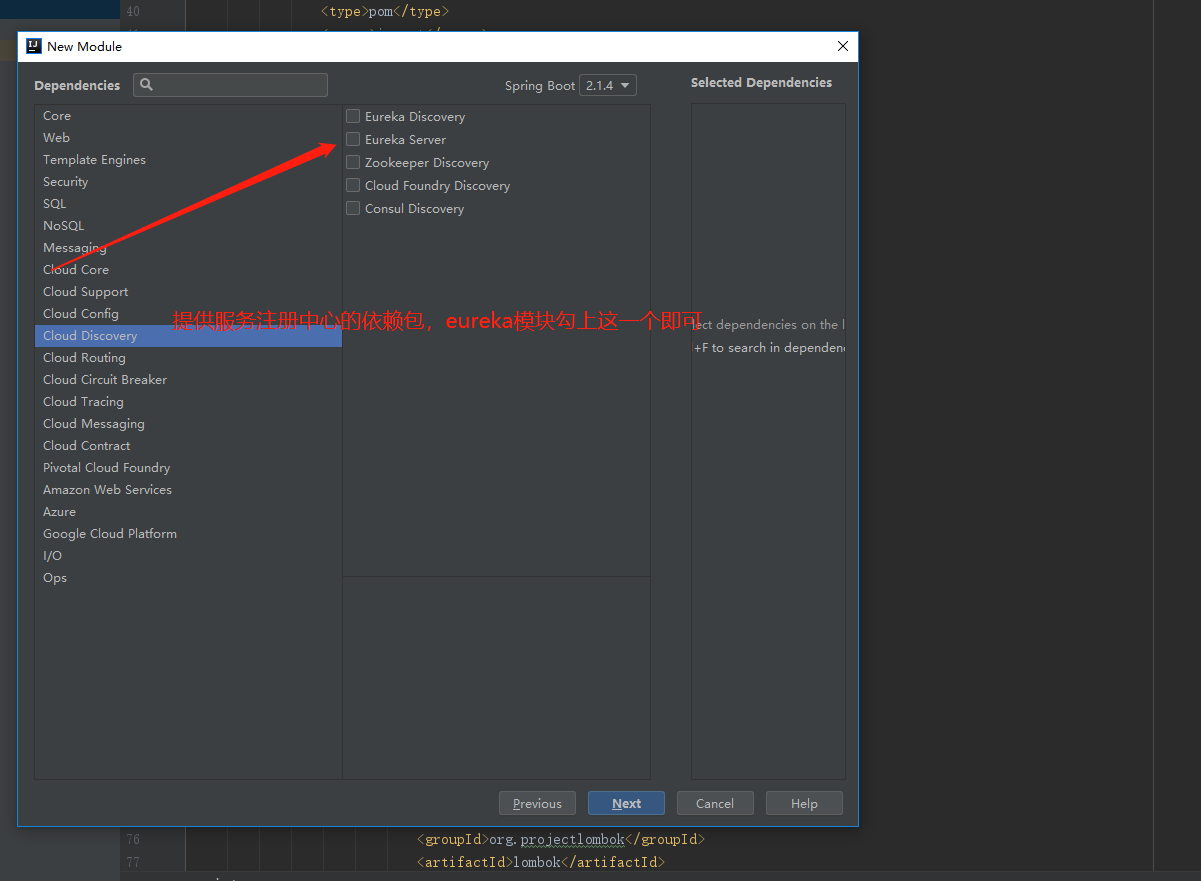Click the Selected Dependencies heading

[x=761, y=83]
